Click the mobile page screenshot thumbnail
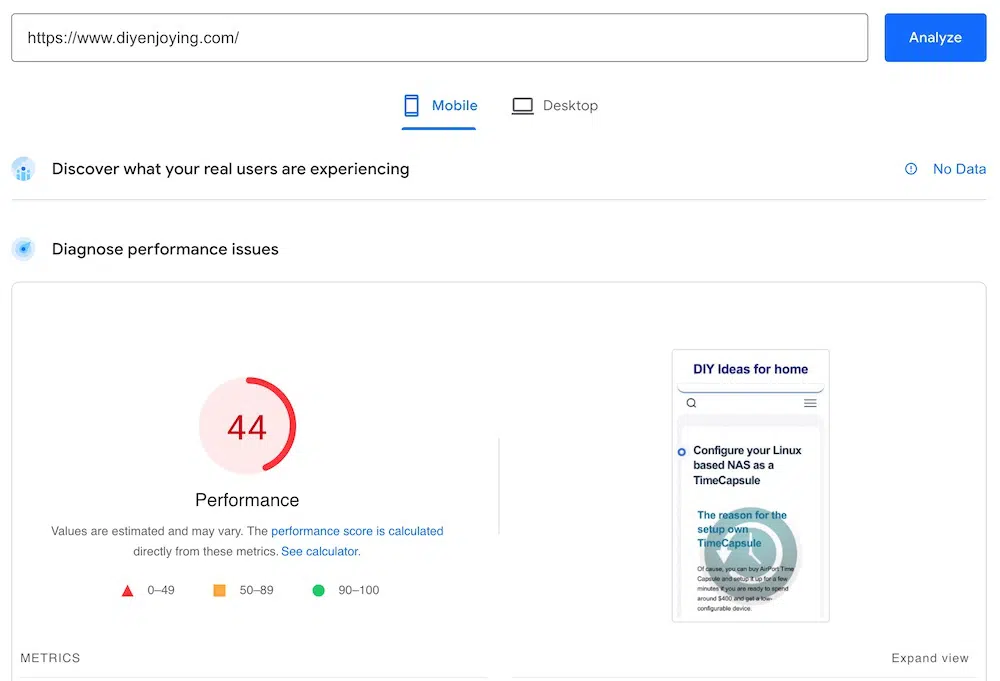This screenshot has height=681, width=1000. coord(751,486)
